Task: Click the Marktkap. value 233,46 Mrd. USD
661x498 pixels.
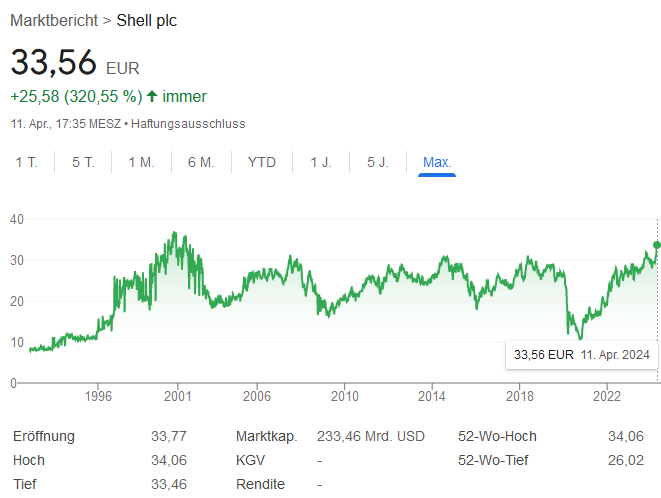Action: click(371, 436)
